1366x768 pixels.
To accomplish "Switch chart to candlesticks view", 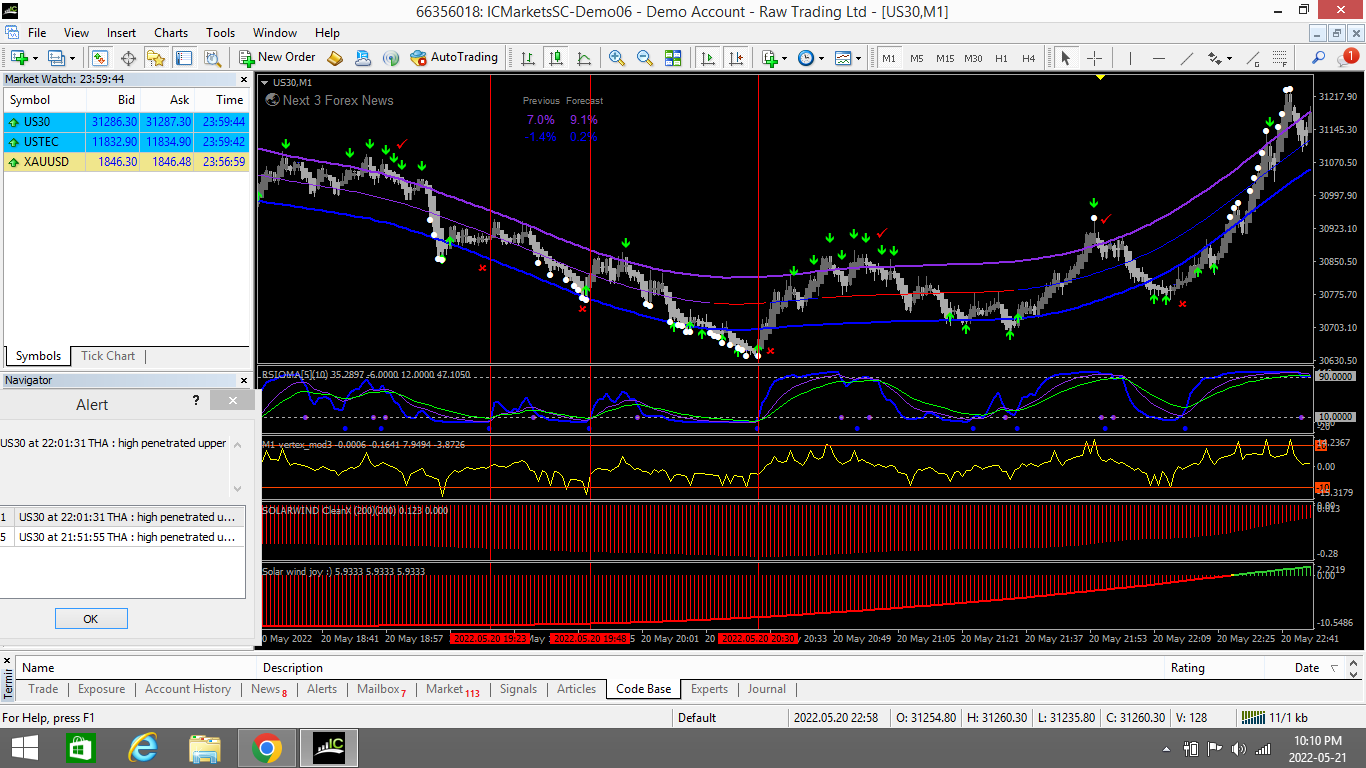I will click(556, 58).
